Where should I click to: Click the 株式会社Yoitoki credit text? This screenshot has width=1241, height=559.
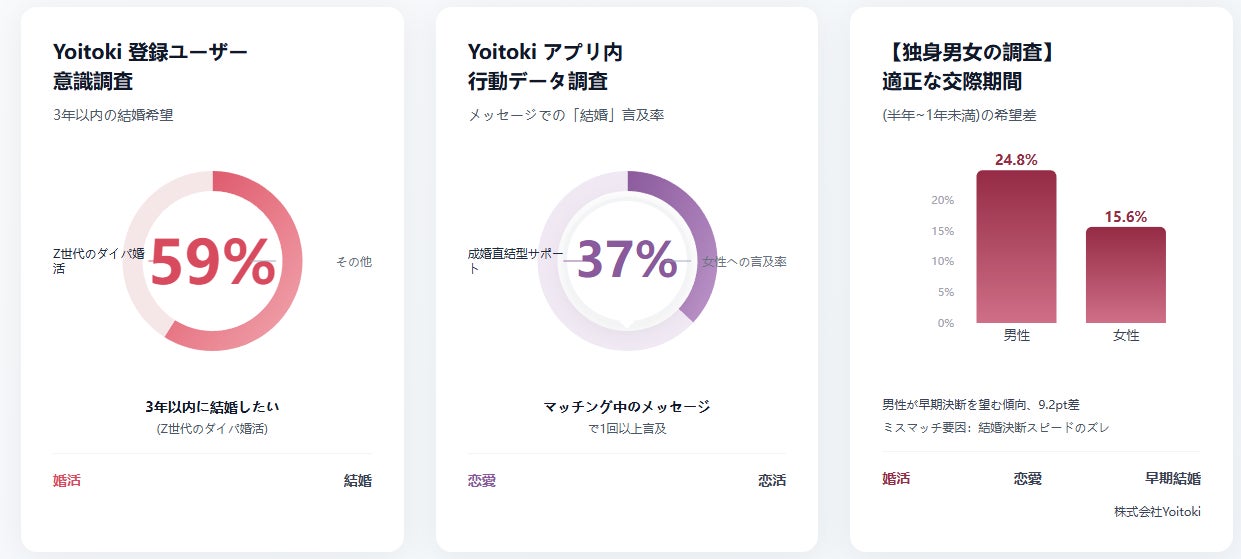coord(1157,512)
